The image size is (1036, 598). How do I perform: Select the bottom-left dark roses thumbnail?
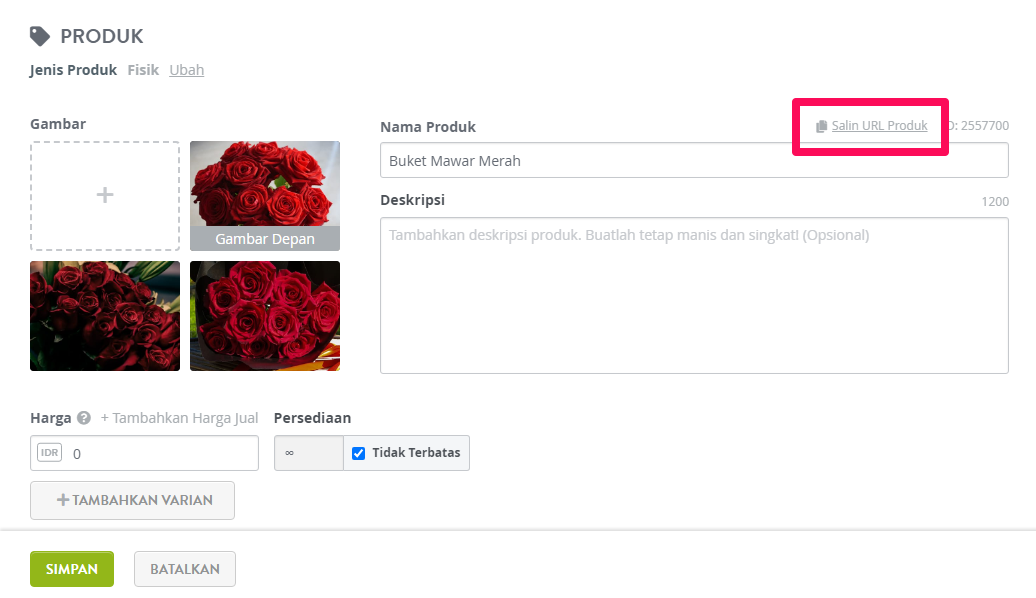pos(105,316)
